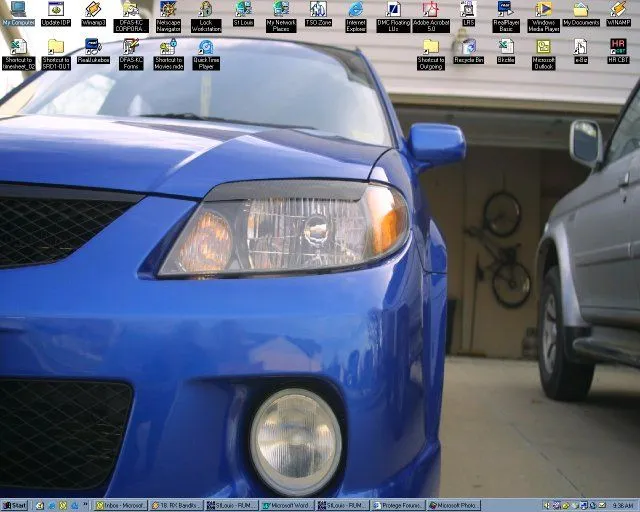
Task: Select the My Network Places icon
Action: coord(281,10)
